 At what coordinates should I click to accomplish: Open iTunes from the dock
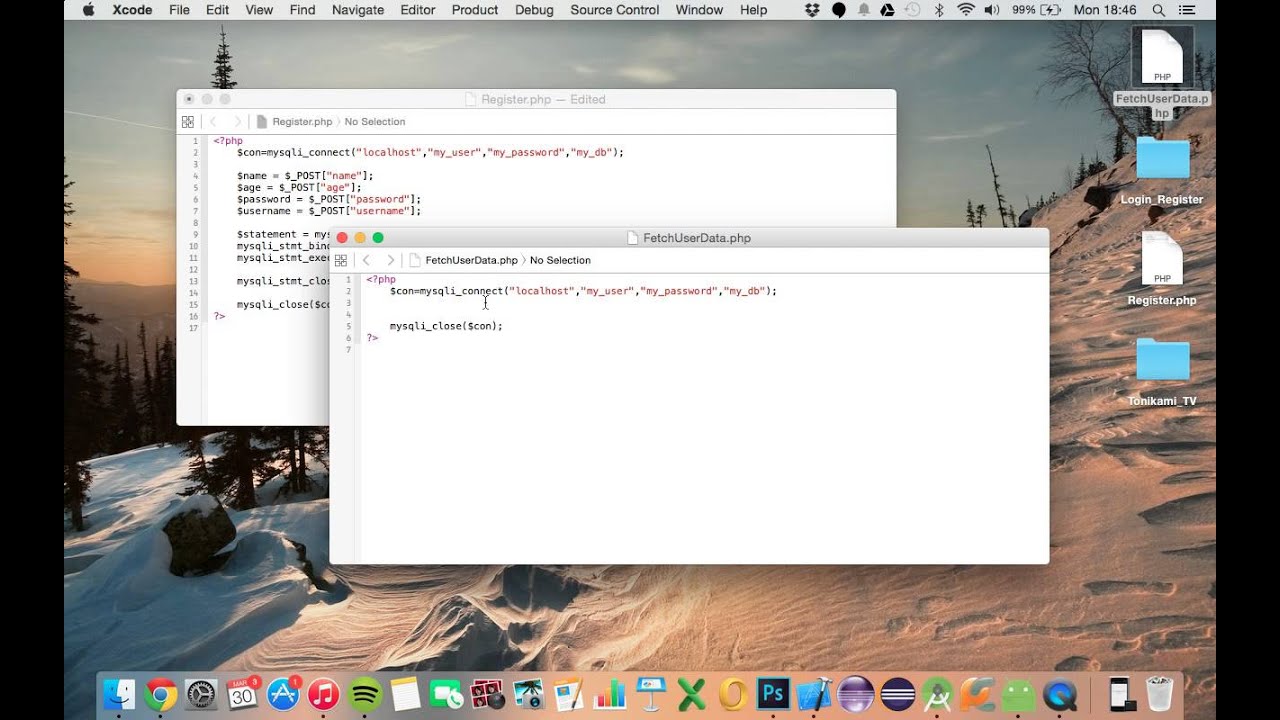(x=324, y=693)
